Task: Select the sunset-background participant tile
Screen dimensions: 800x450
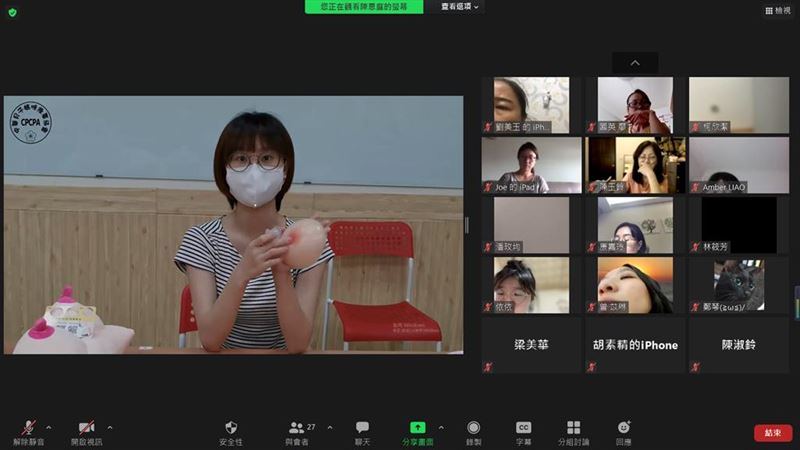Action: (635, 285)
